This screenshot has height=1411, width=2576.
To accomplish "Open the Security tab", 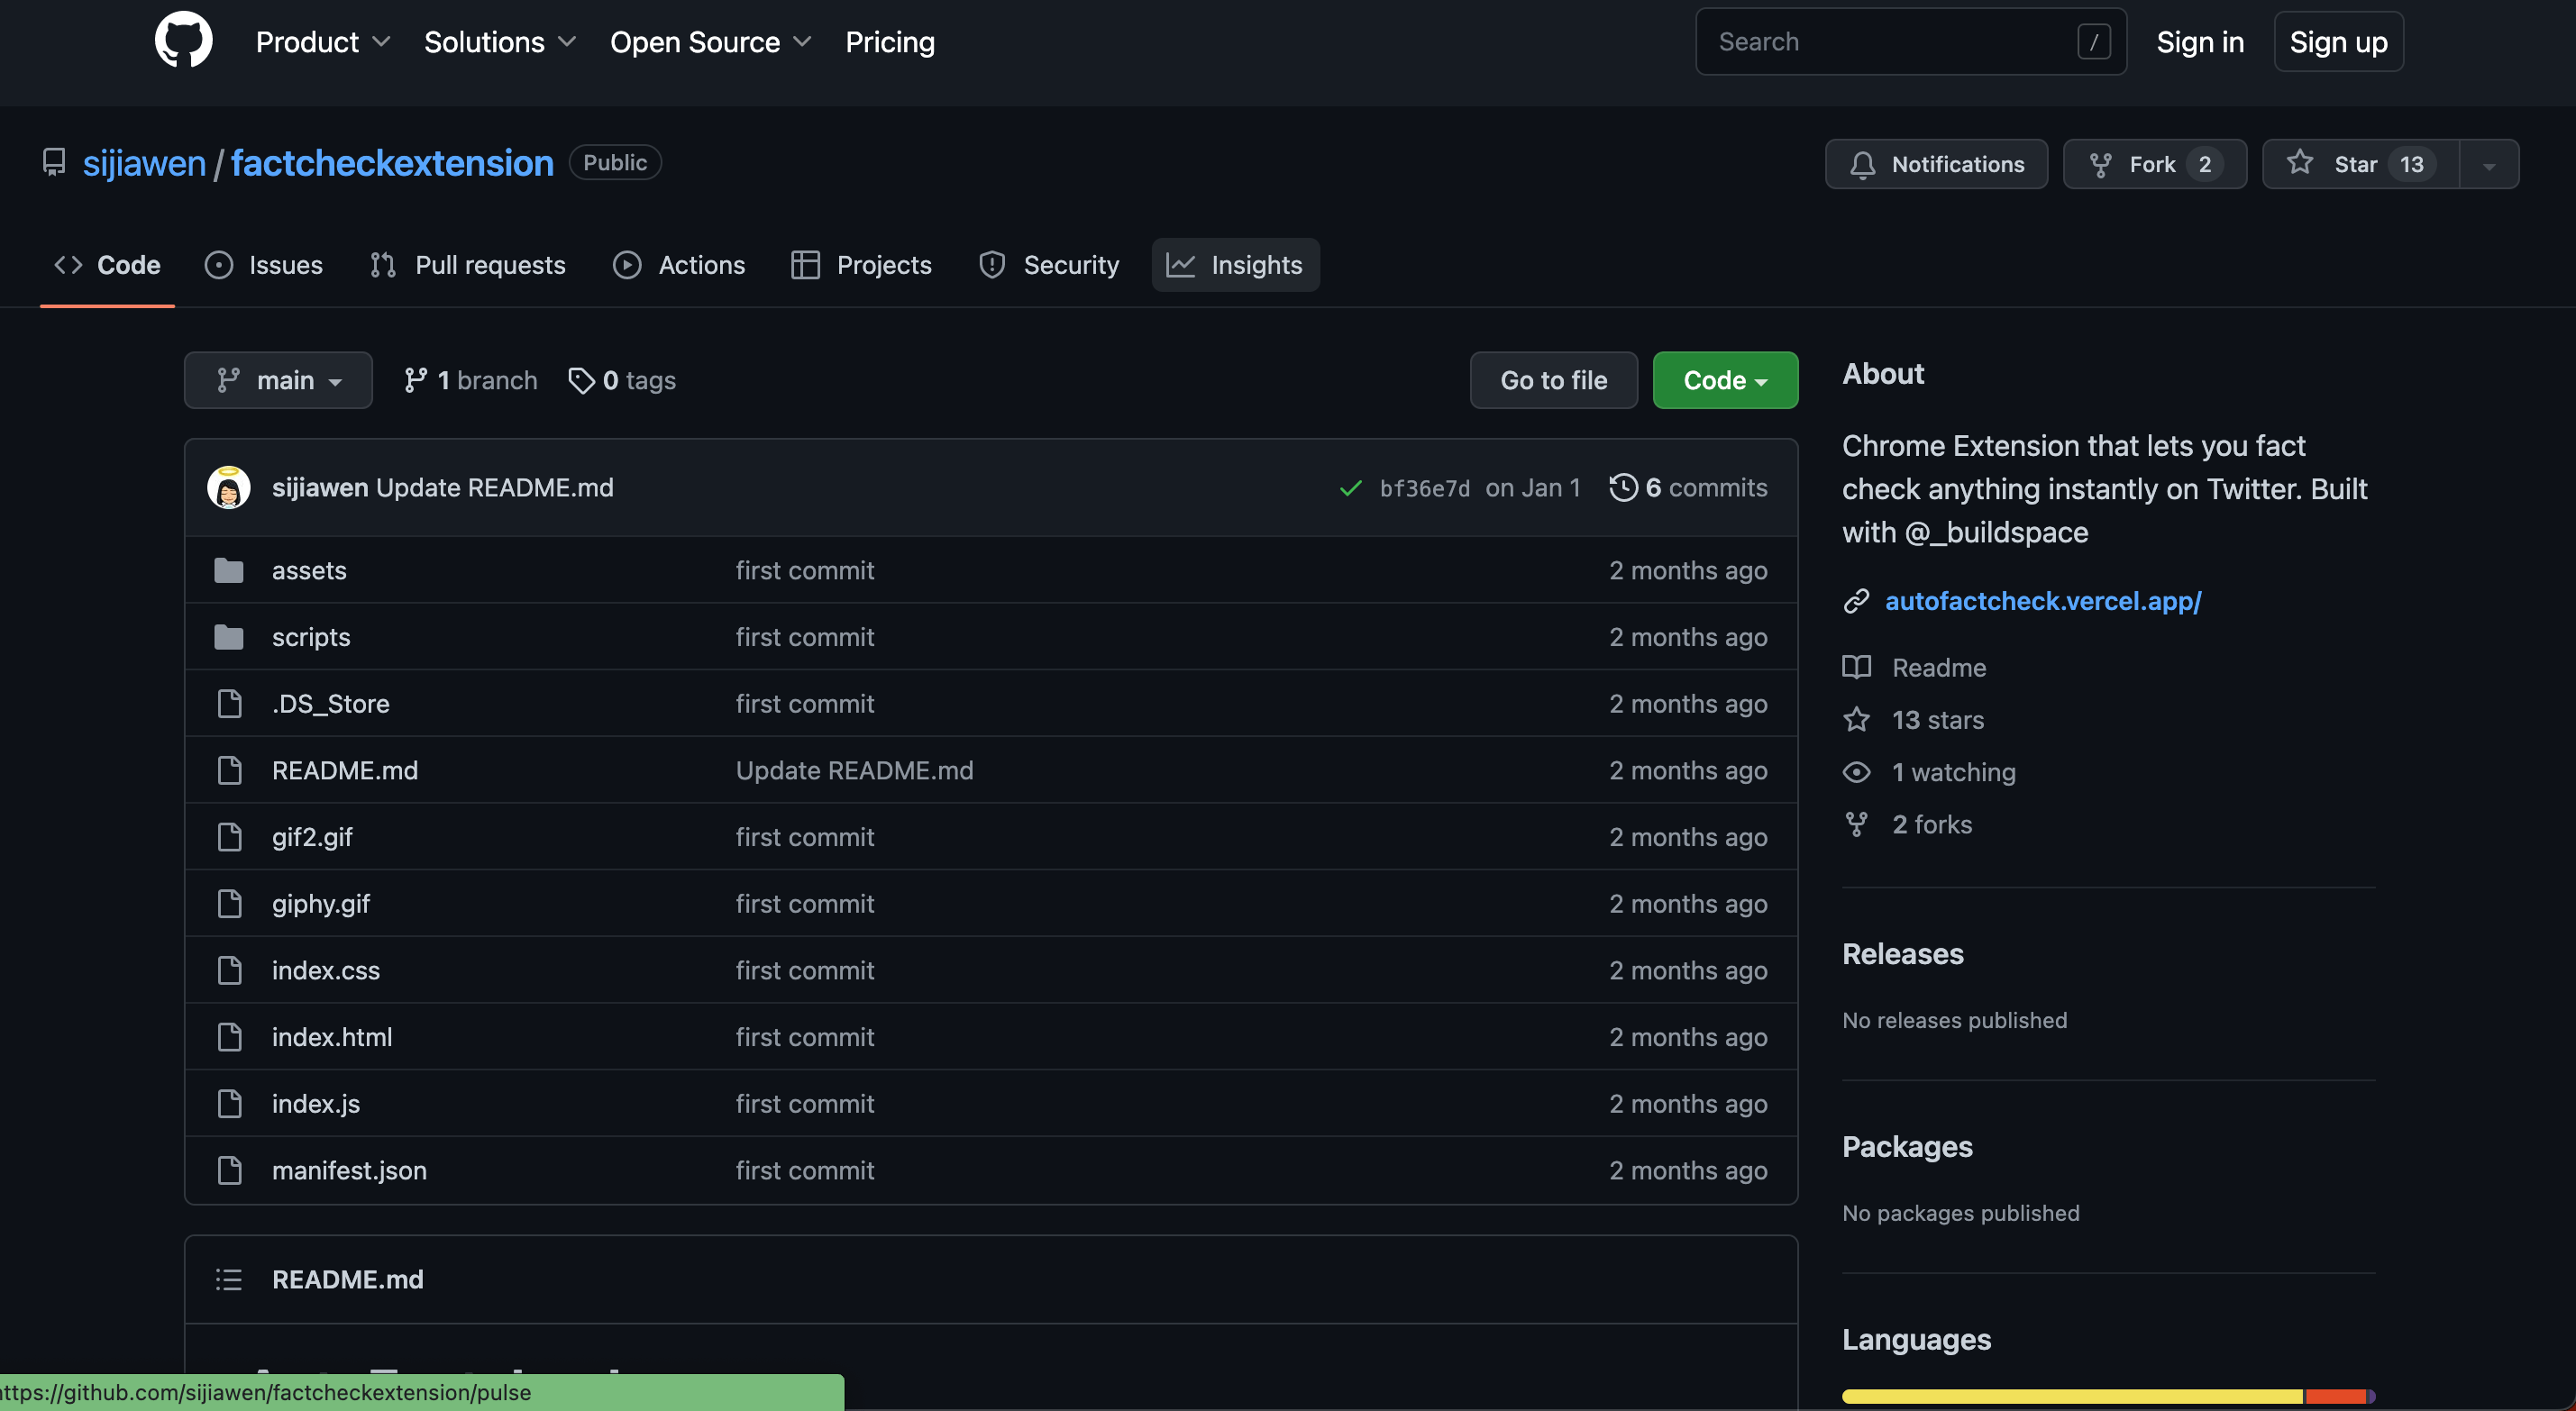I will 1048,265.
